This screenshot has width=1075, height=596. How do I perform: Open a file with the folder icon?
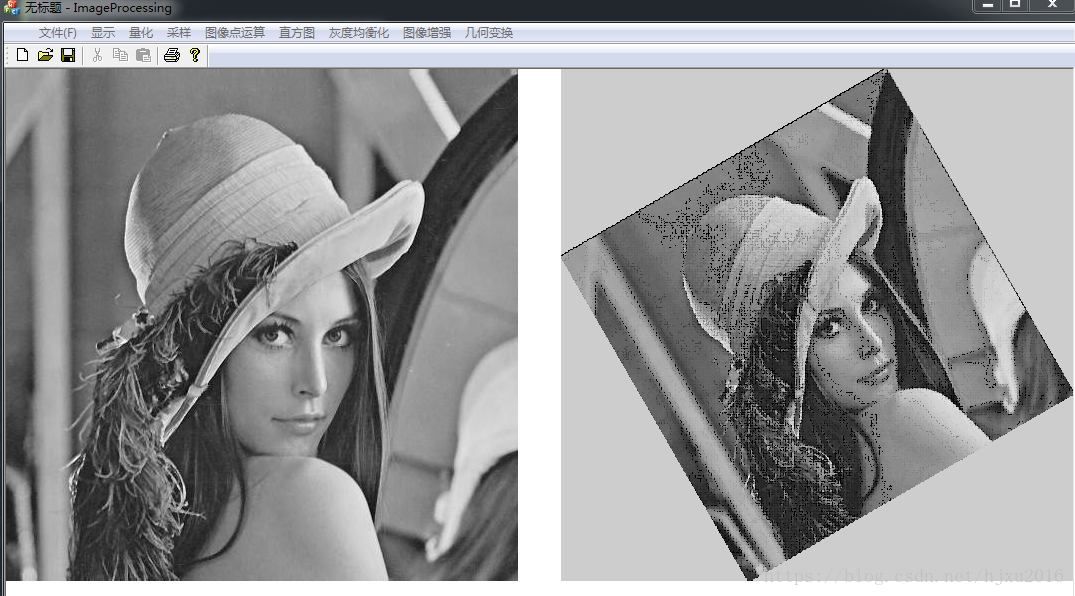(x=45, y=56)
